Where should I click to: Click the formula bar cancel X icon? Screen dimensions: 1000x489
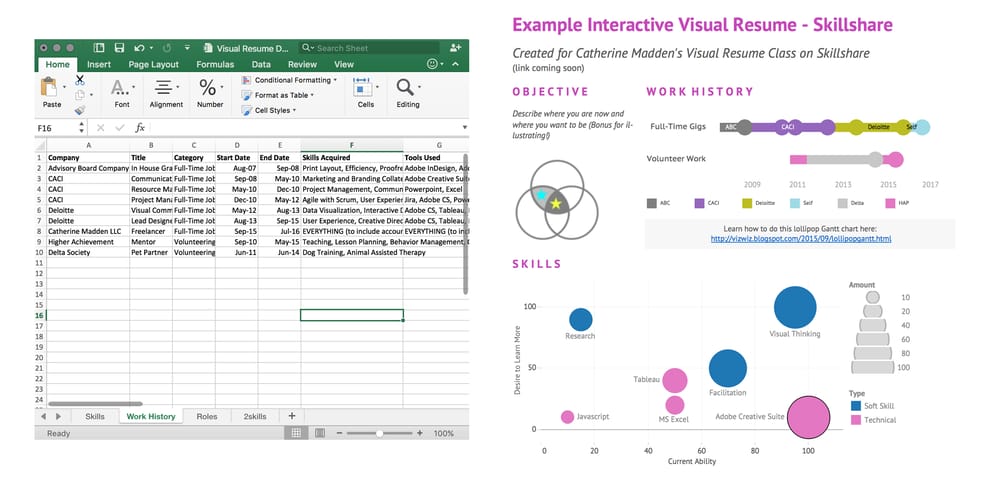tap(101, 128)
